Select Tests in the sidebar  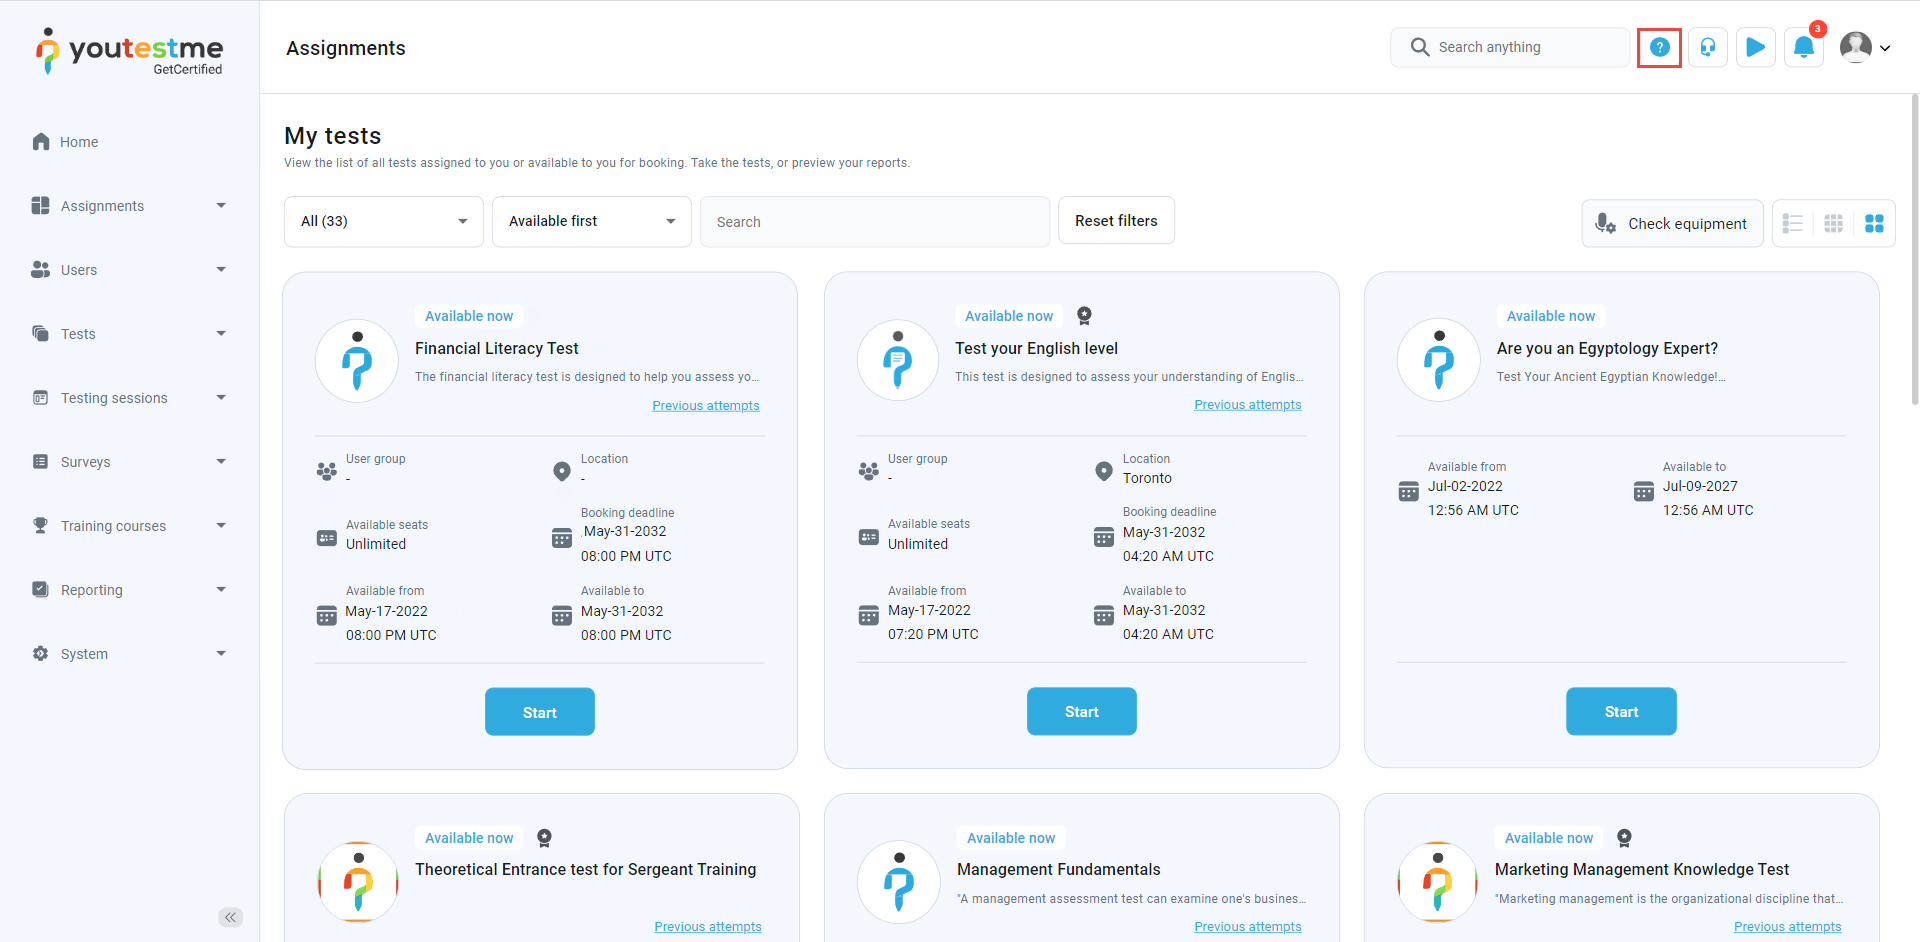(x=78, y=334)
